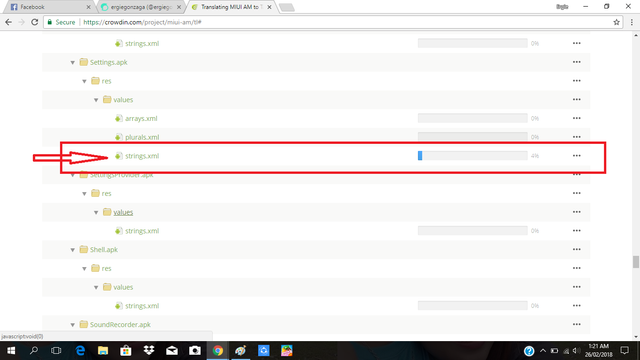Open the SoundRecorder.apk folder link
Image resolution: width=640 pixels, height=360 pixels.
pyautogui.click(x=120, y=324)
